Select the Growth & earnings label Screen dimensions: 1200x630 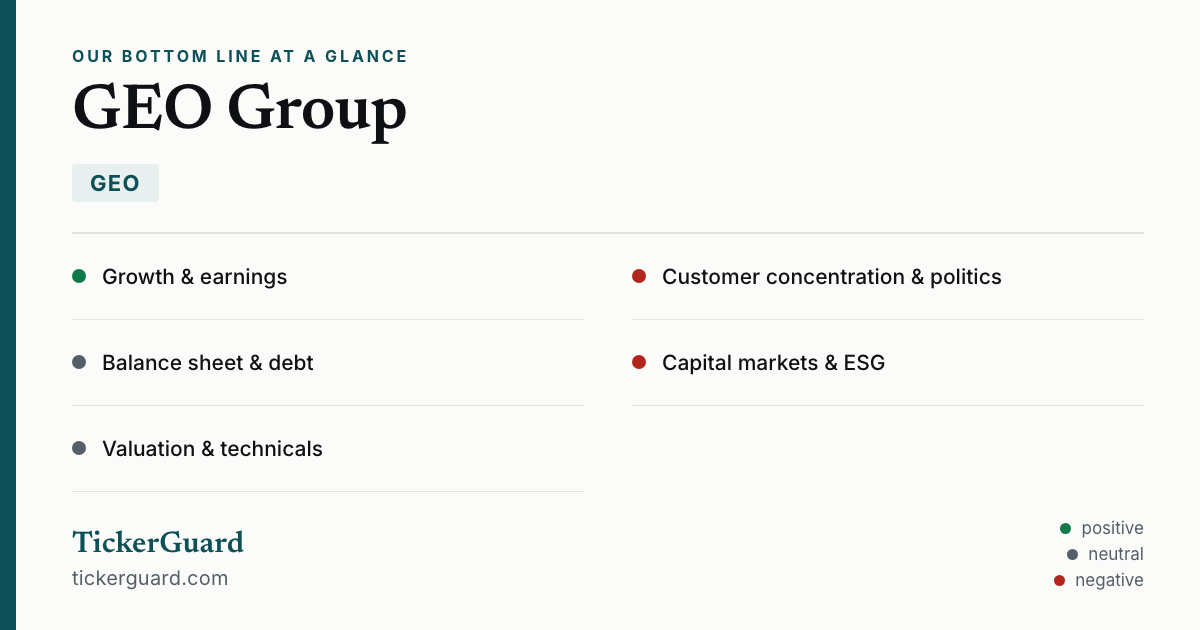pyautogui.click(x=194, y=277)
